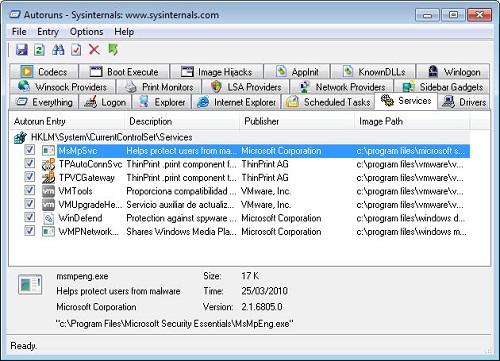
Task: Switch to the Everything tab
Action: [x=44, y=102]
